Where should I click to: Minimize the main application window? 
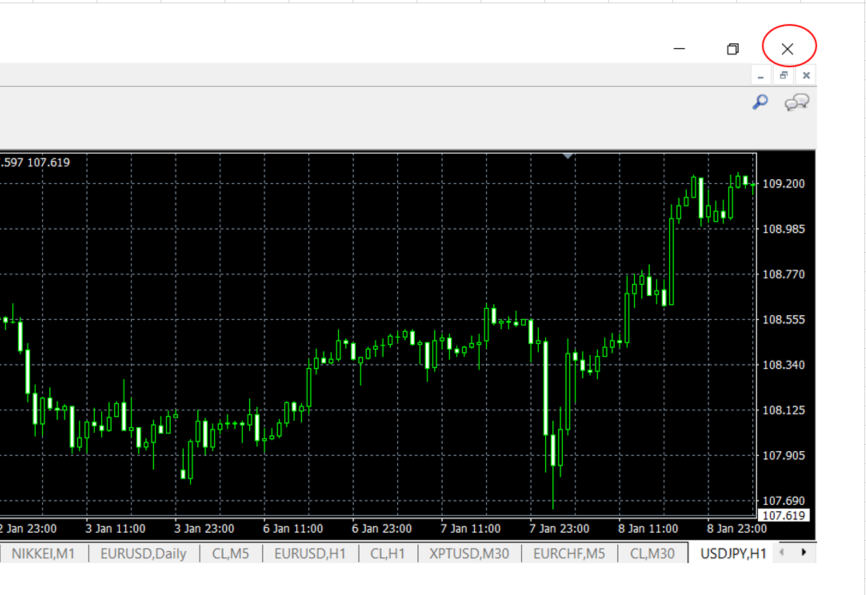click(679, 49)
